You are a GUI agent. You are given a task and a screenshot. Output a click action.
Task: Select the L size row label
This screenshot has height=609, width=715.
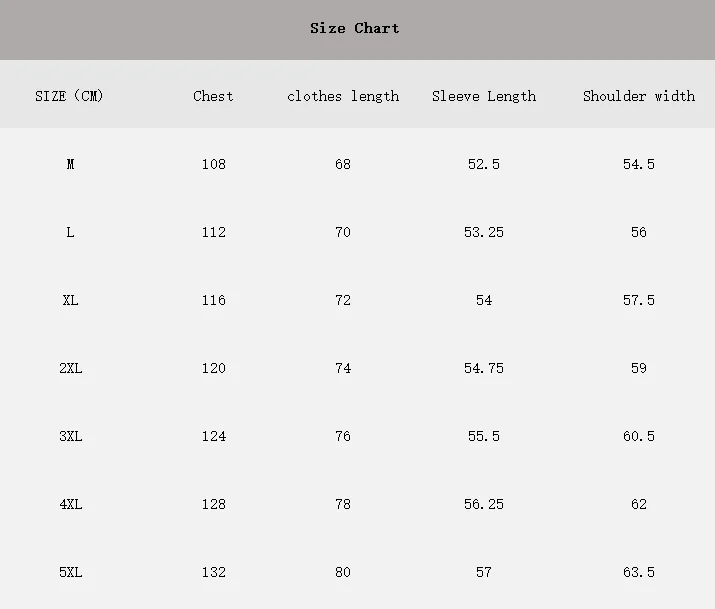pos(70,232)
